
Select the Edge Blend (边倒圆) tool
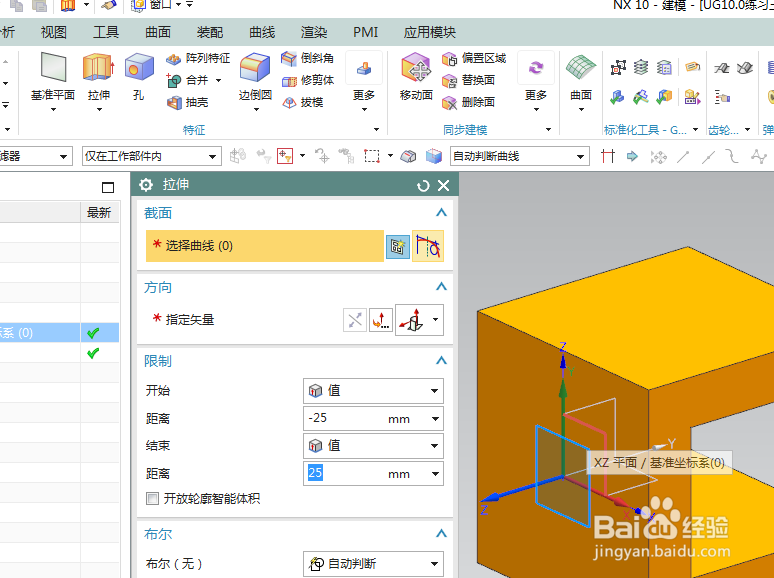click(x=255, y=68)
